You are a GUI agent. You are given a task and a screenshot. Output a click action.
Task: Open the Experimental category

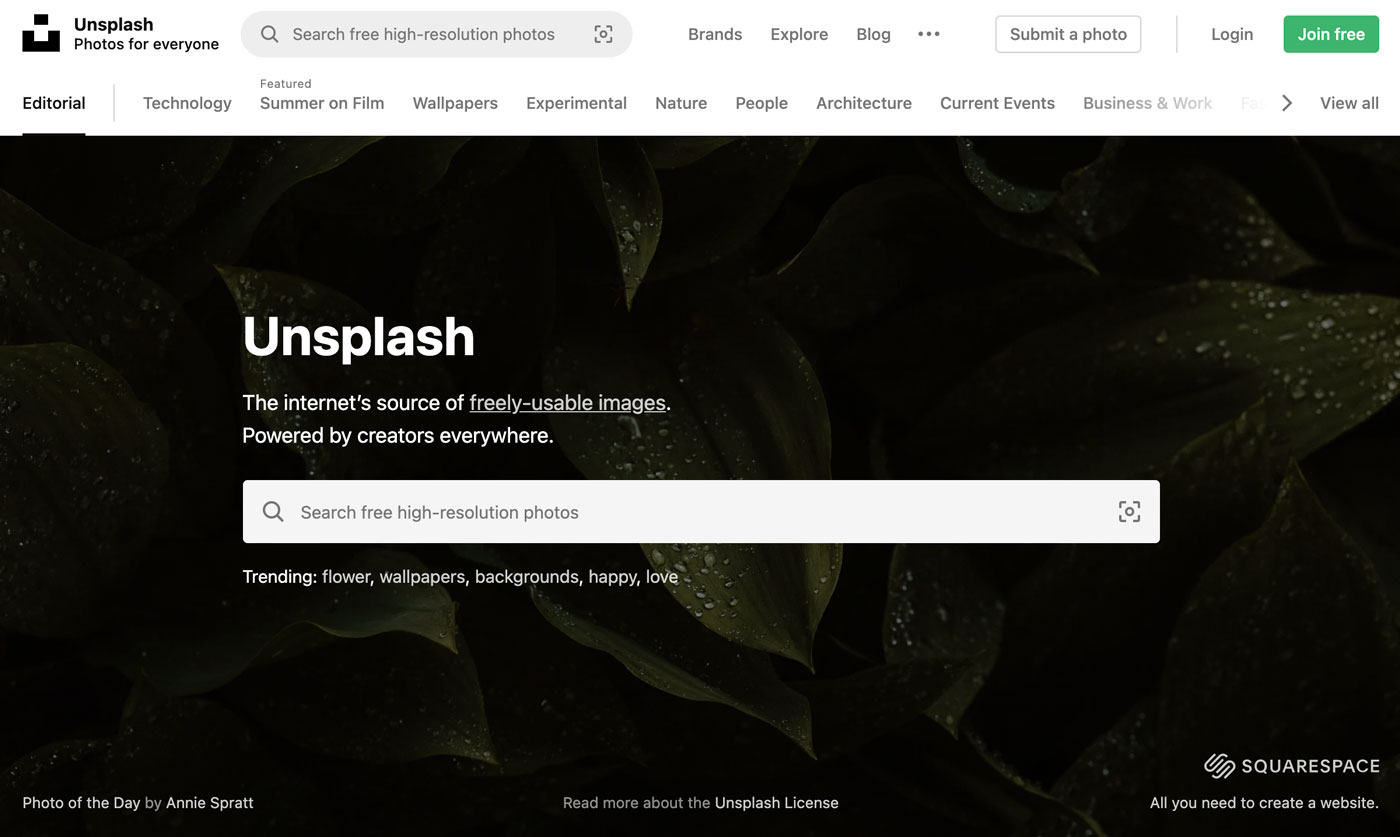[x=576, y=103]
